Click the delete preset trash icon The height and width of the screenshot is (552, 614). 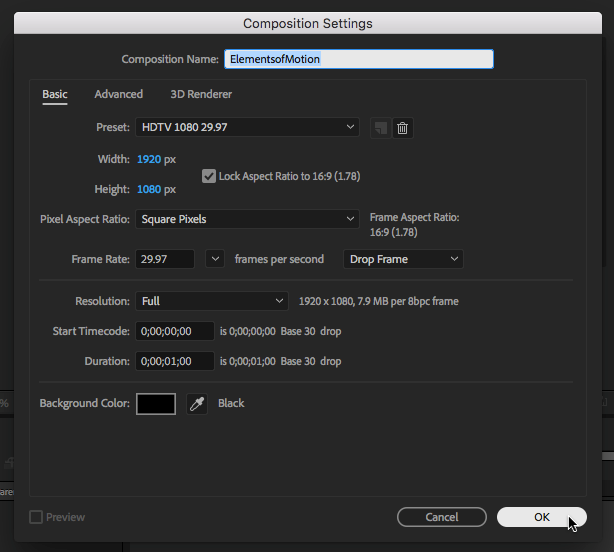(x=402, y=127)
